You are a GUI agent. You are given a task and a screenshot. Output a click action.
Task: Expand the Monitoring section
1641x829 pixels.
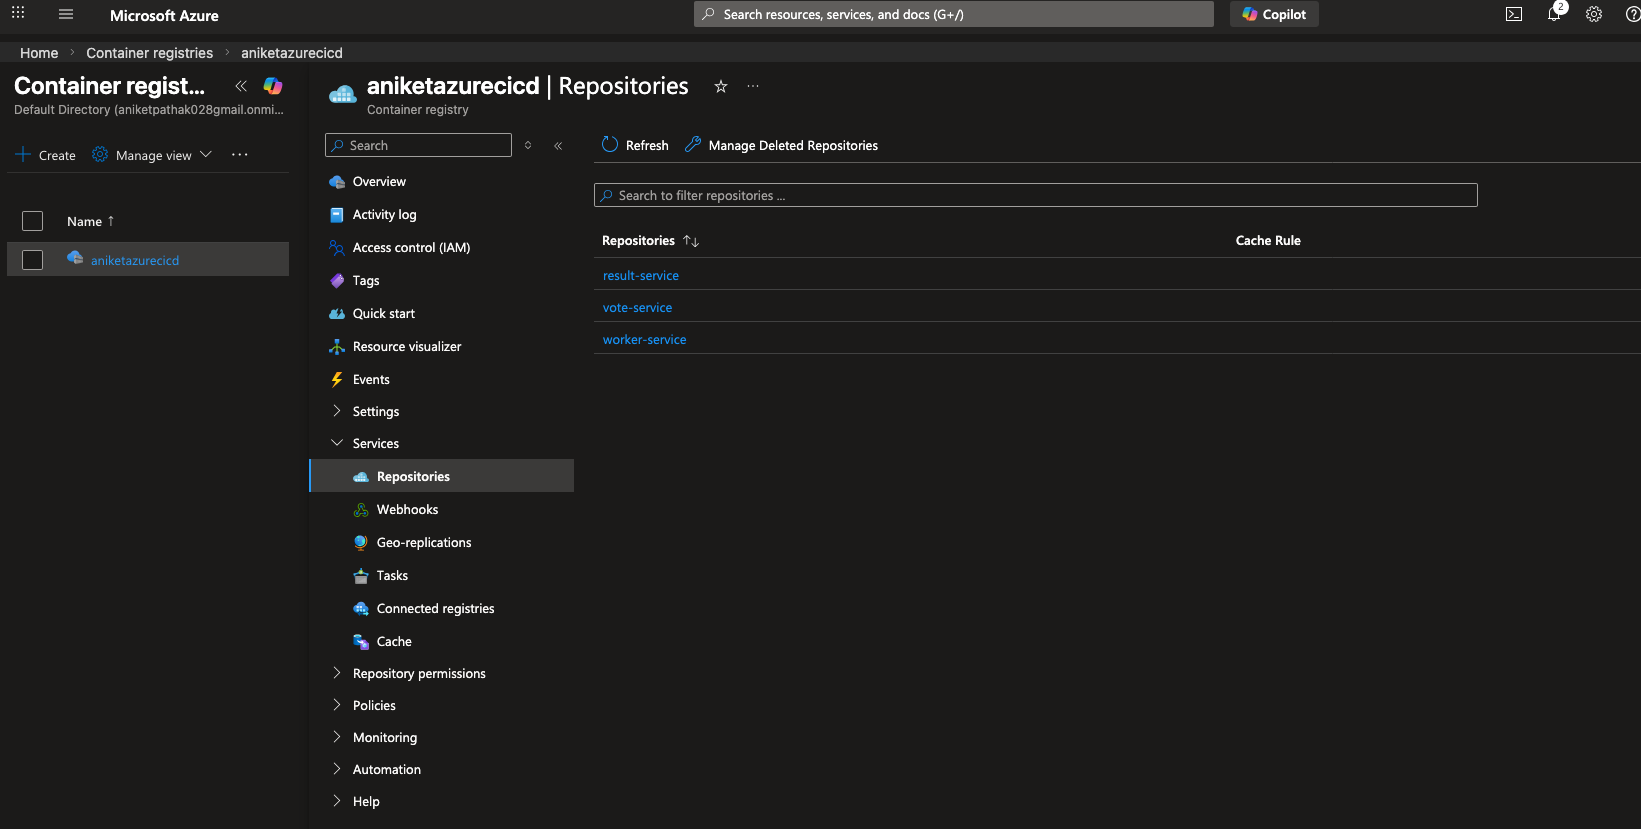click(384, 737)
